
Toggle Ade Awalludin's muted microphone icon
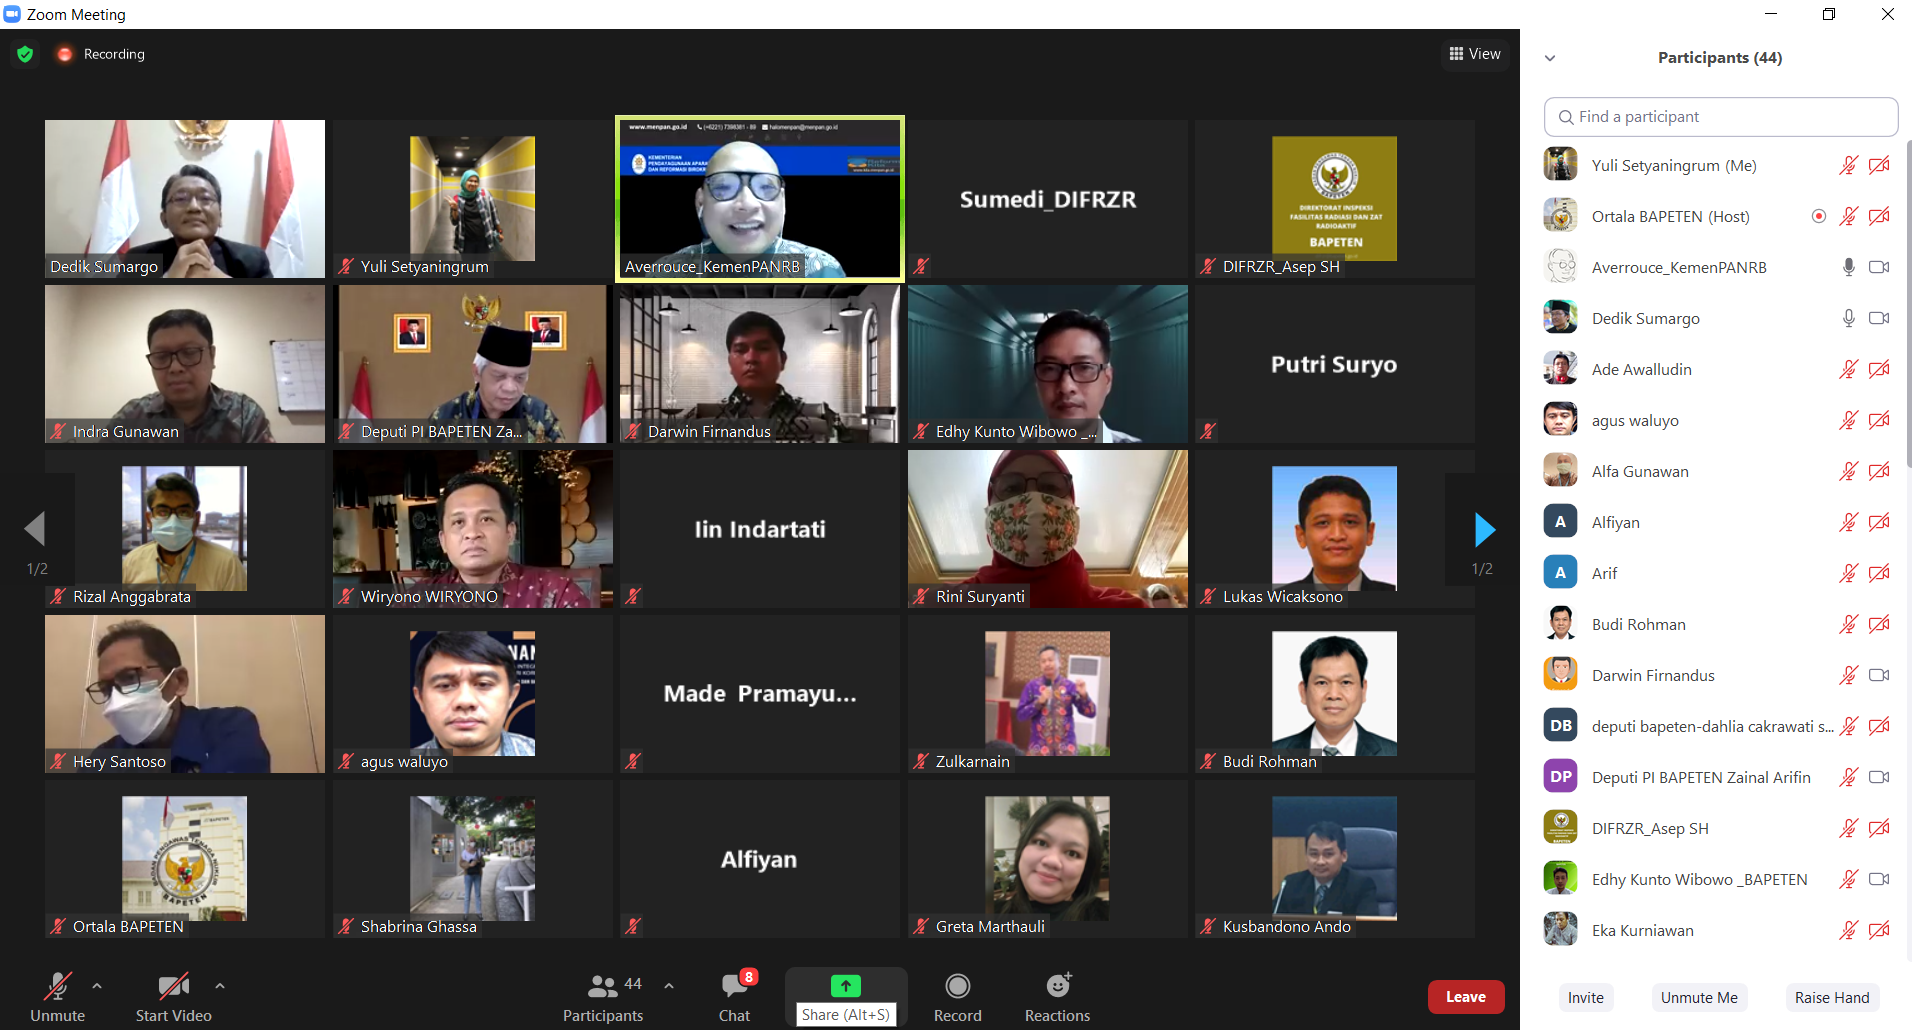1849,369
